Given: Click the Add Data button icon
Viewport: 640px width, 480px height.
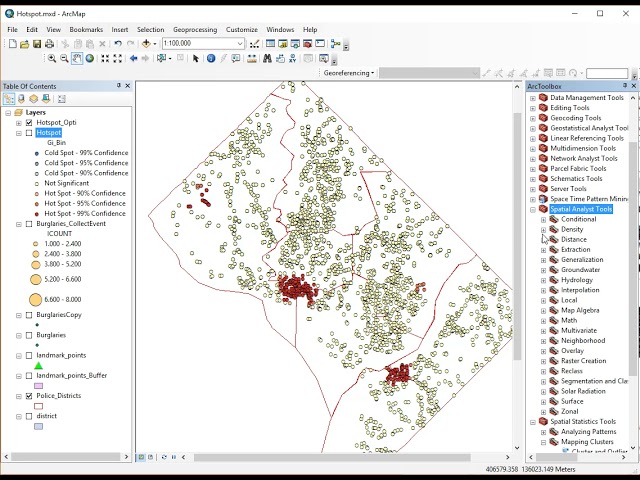Looking at the screenshot, I should pos(146,44).
